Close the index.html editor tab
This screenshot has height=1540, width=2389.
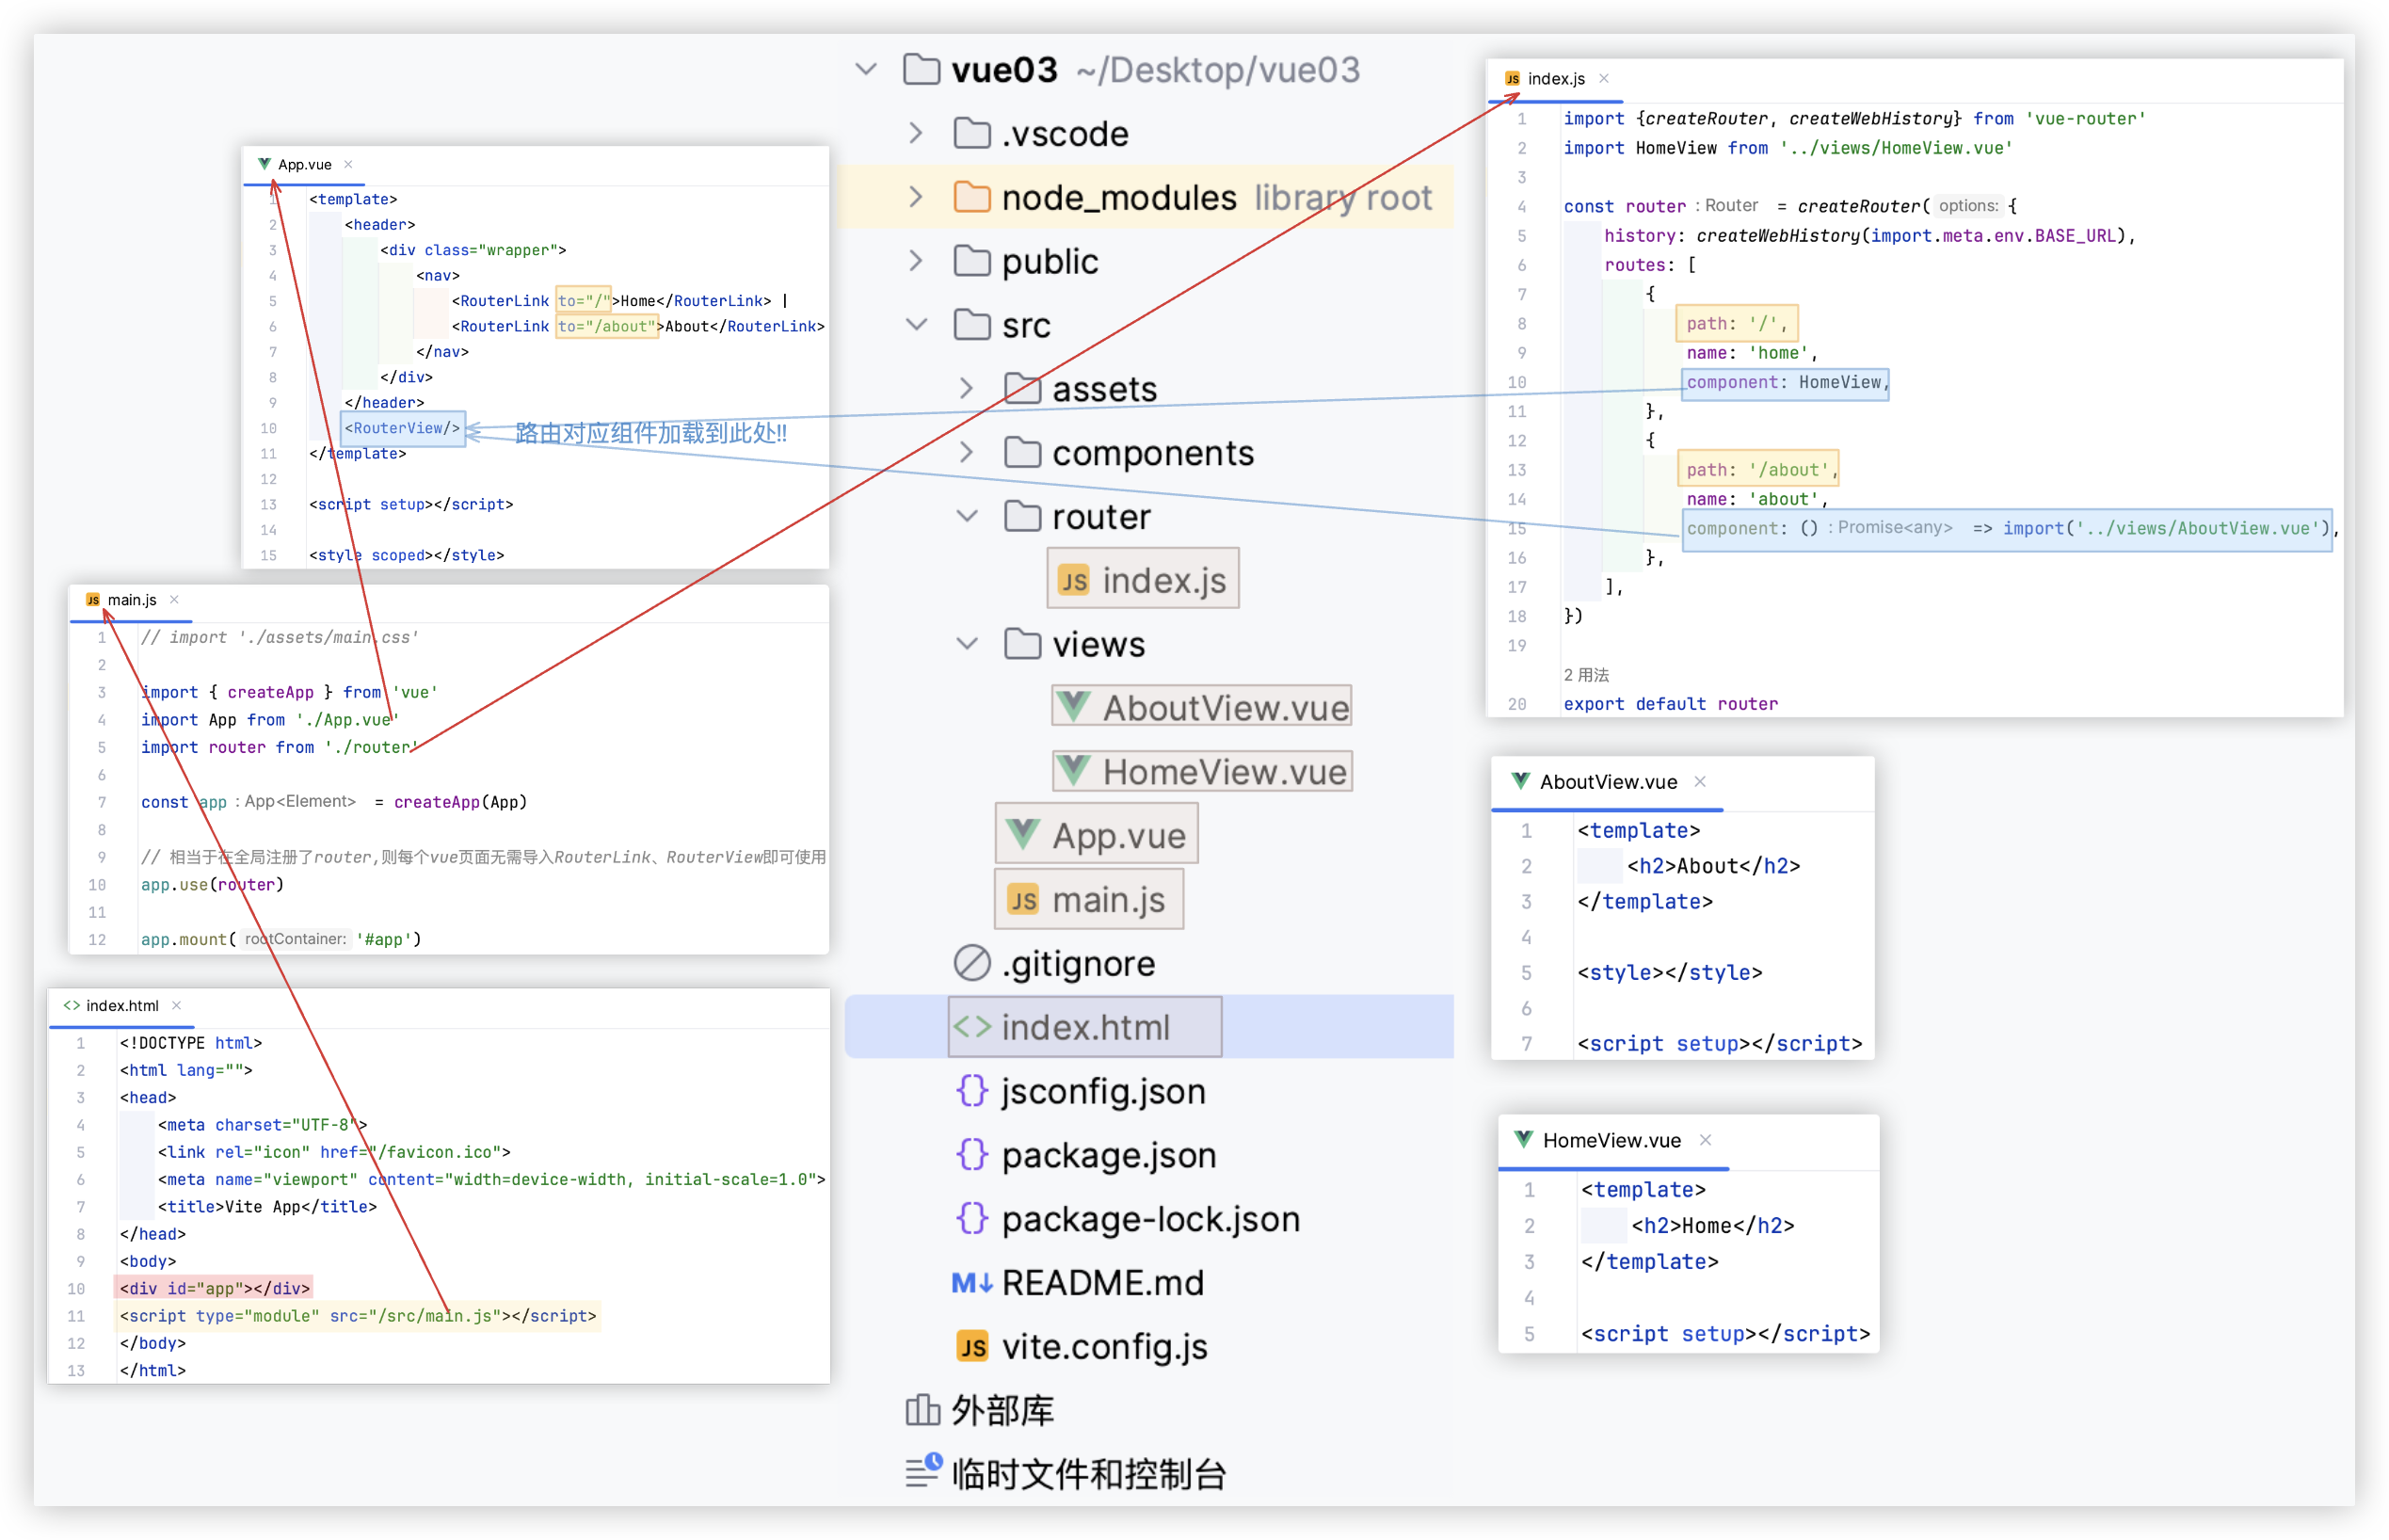pyautogui.click(x=176, y=1005)
